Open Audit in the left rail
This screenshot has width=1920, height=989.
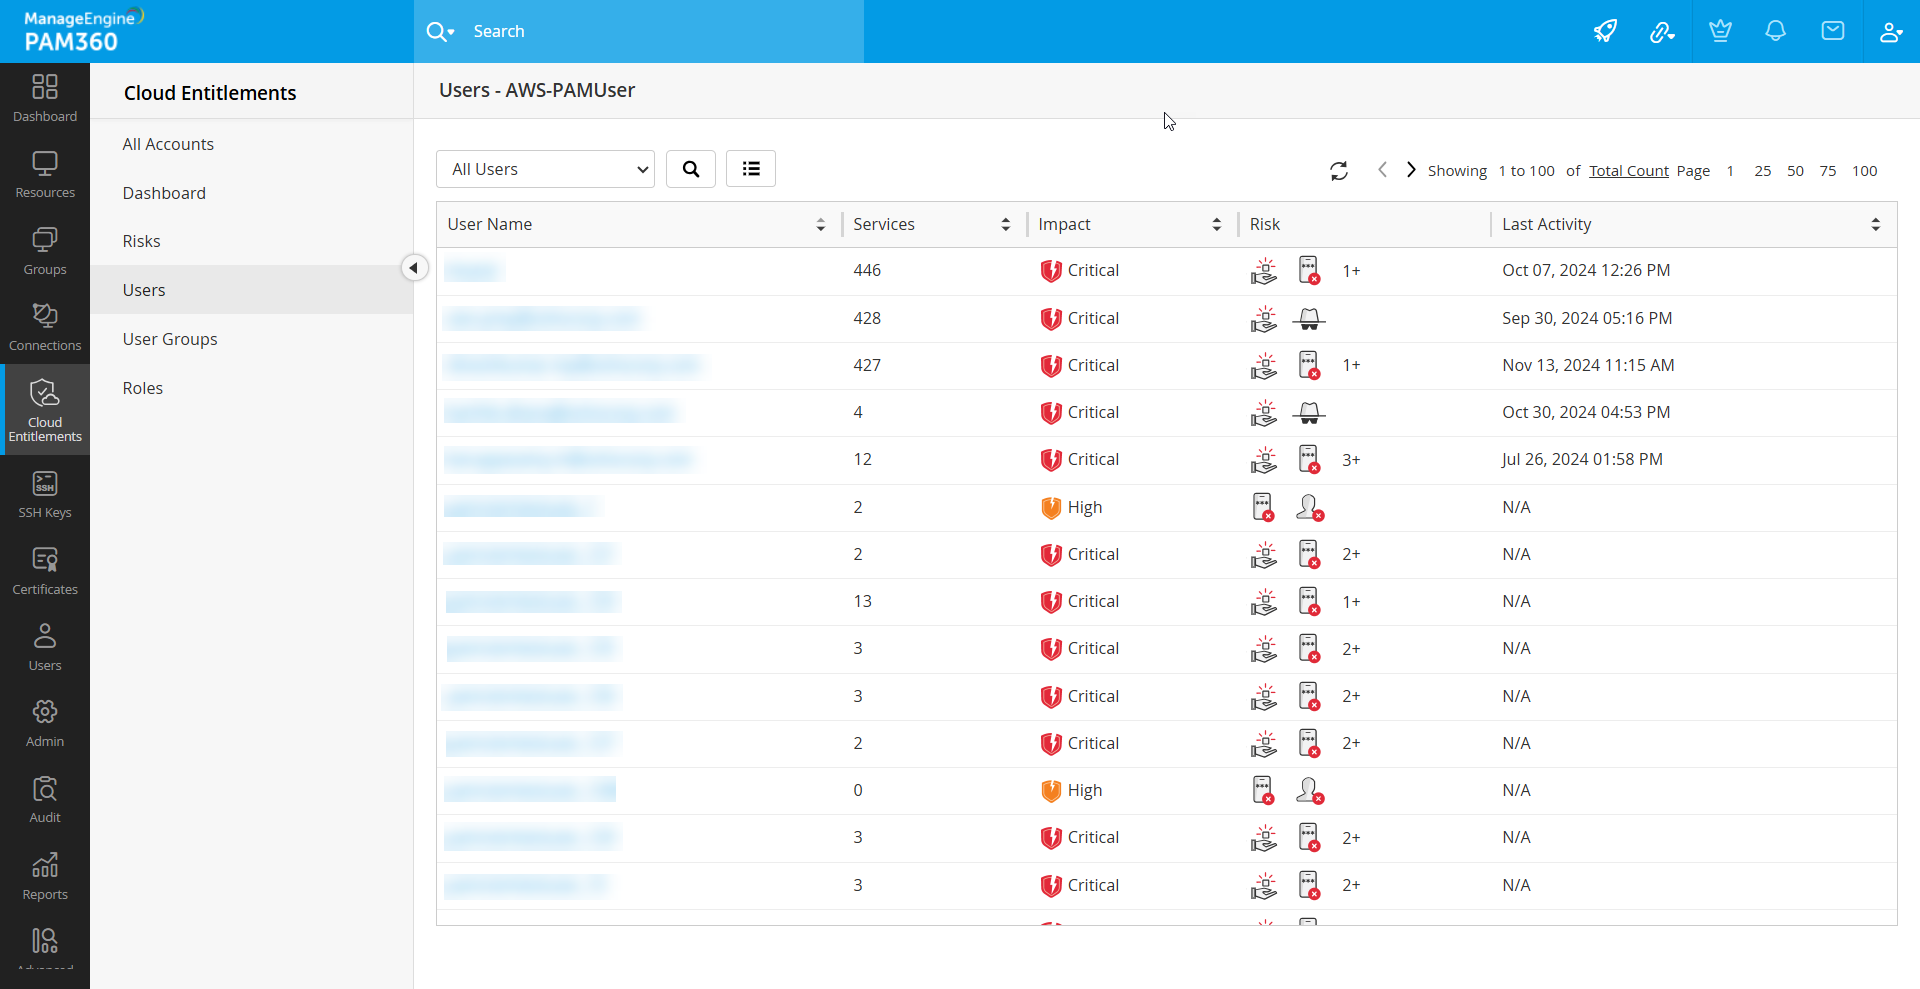coord(45,800)
